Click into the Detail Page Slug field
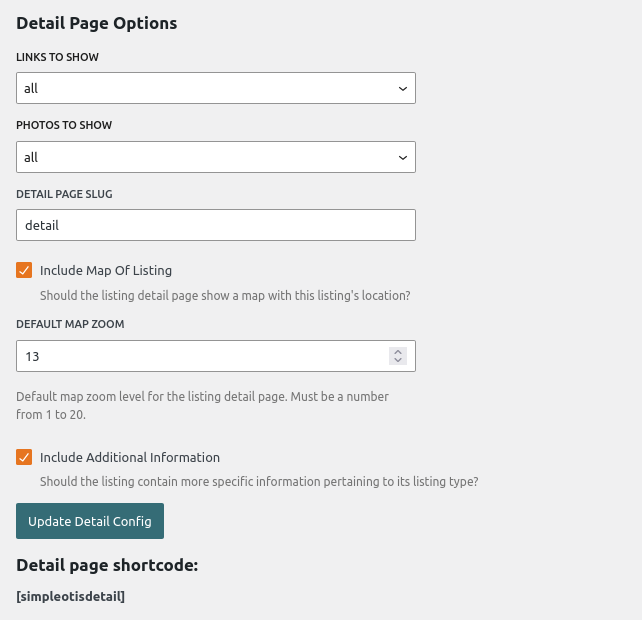Viewport: 642px width, 620px height. (215, 225)
